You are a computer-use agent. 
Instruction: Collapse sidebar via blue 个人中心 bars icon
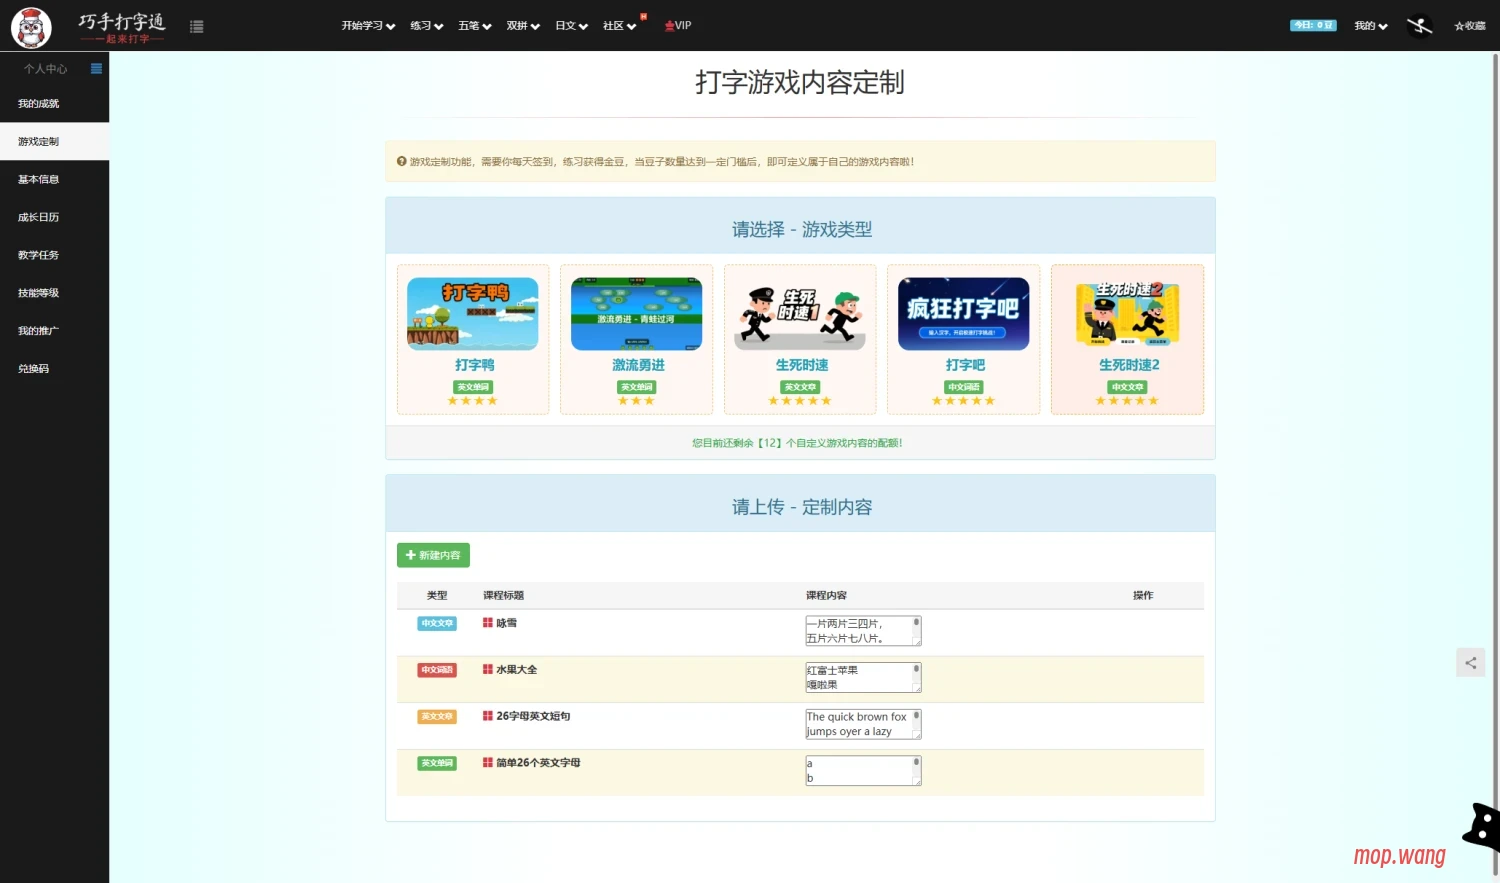(96, 69)
